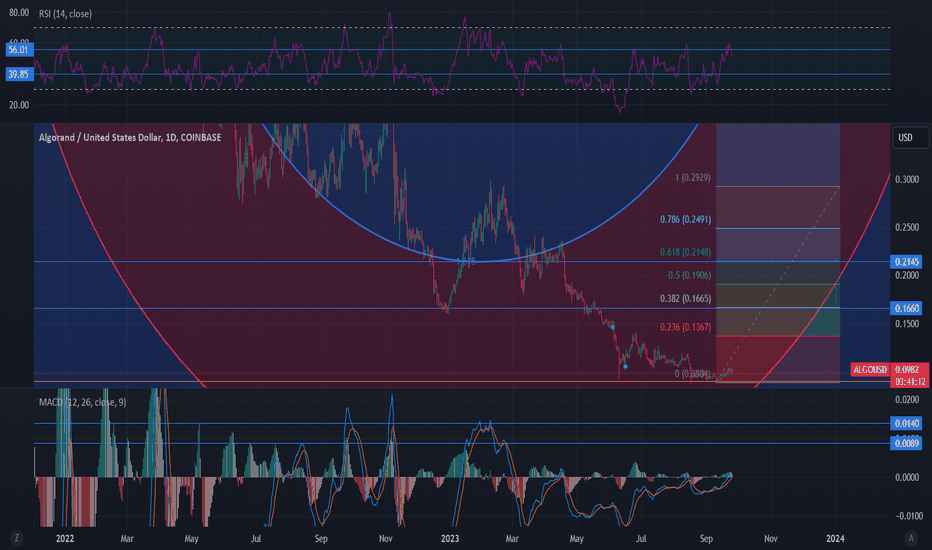Viewport: 932px width, 550px height.
Task: Click the 0.0140 MACD level label
Action: [906, 423]
